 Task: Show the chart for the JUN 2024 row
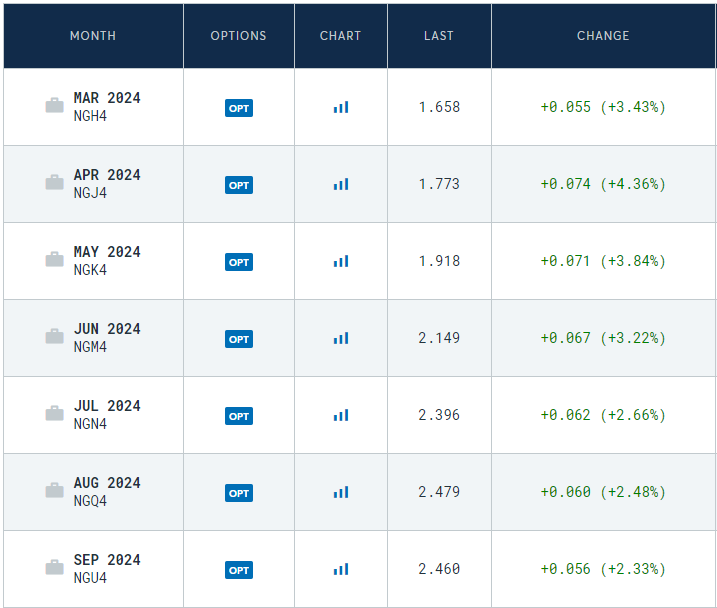pos(341,338)
